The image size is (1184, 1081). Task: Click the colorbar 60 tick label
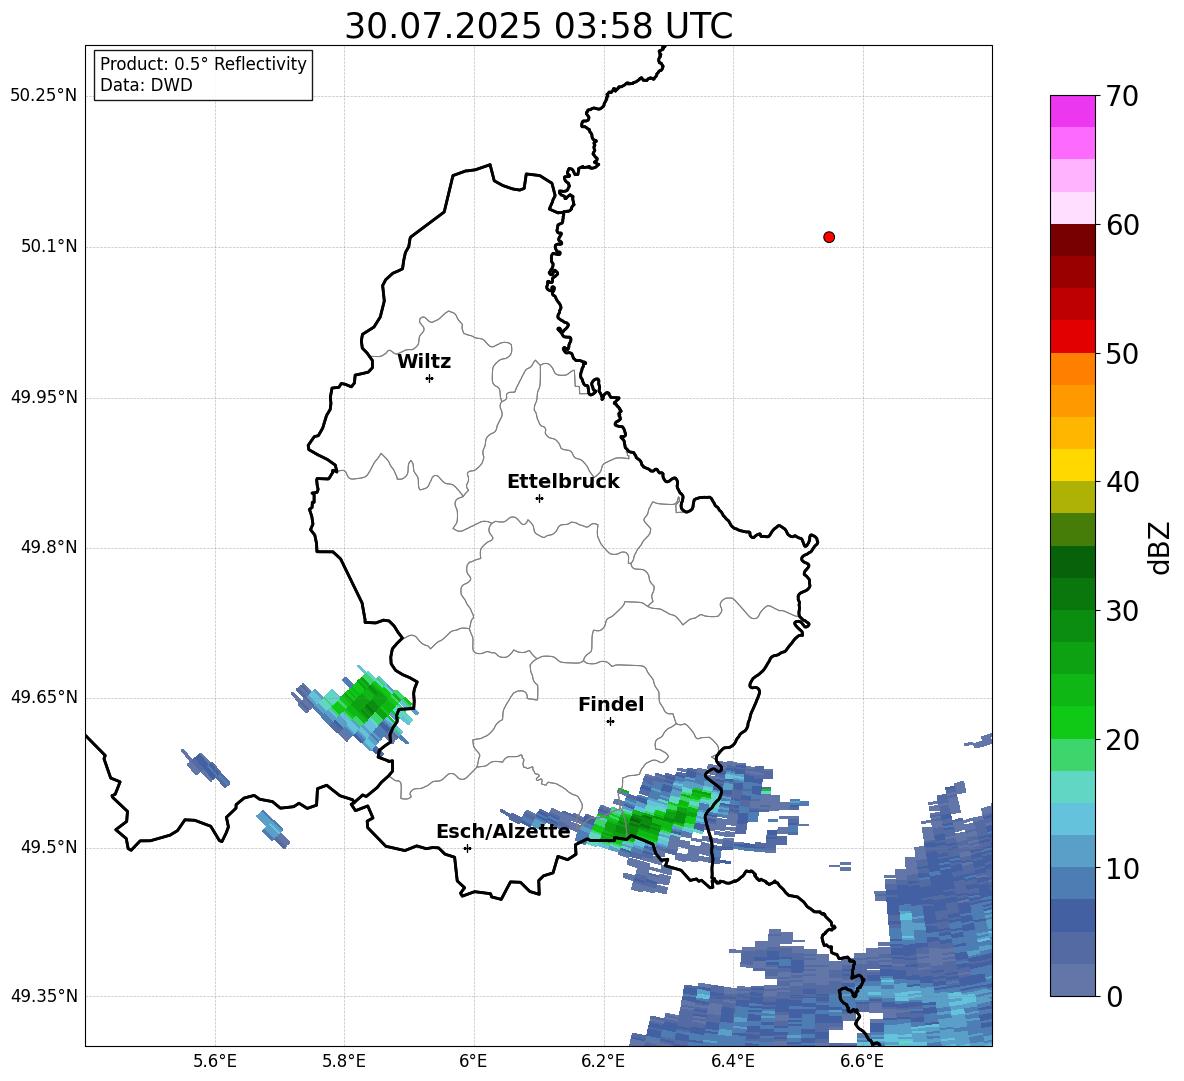coord(1122,225)
